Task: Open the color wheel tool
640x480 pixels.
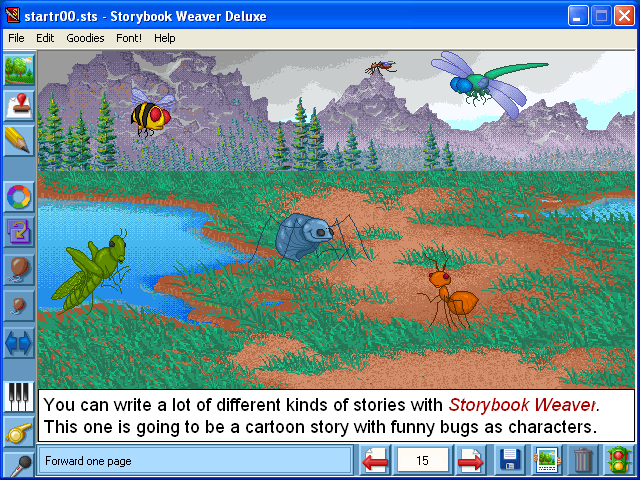Action: tap(19, 197)
